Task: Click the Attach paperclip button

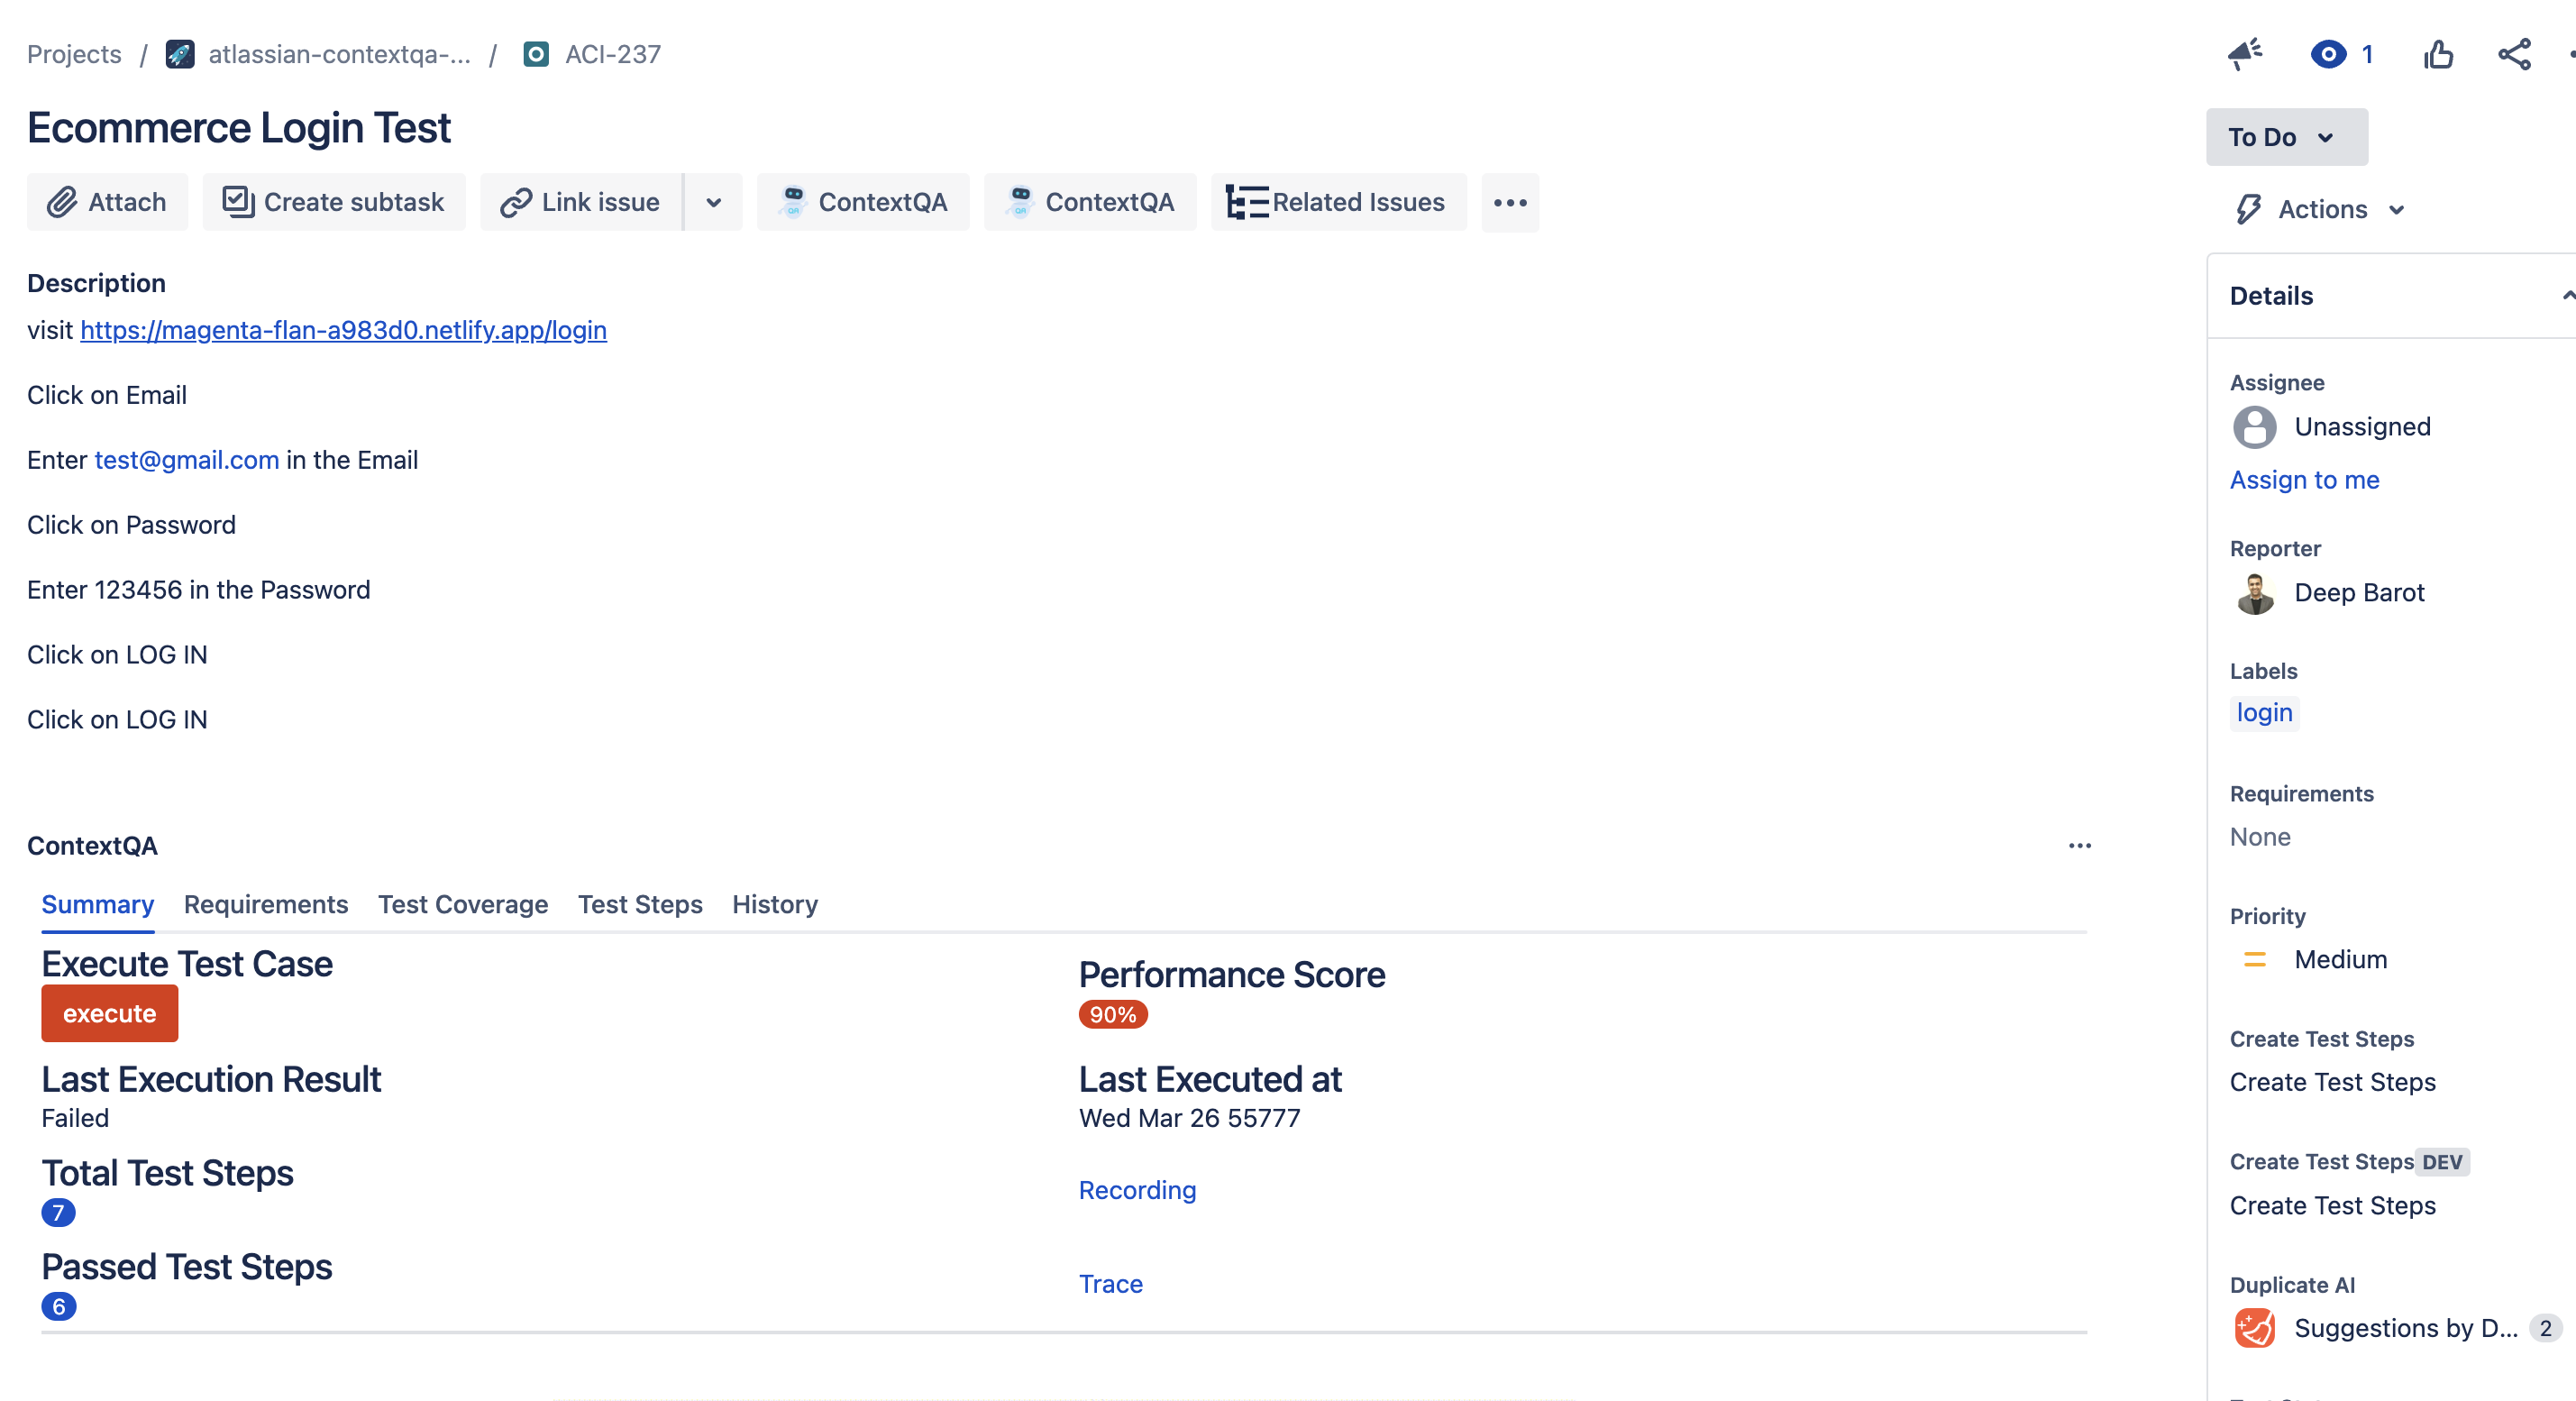Action: point(107,202)
